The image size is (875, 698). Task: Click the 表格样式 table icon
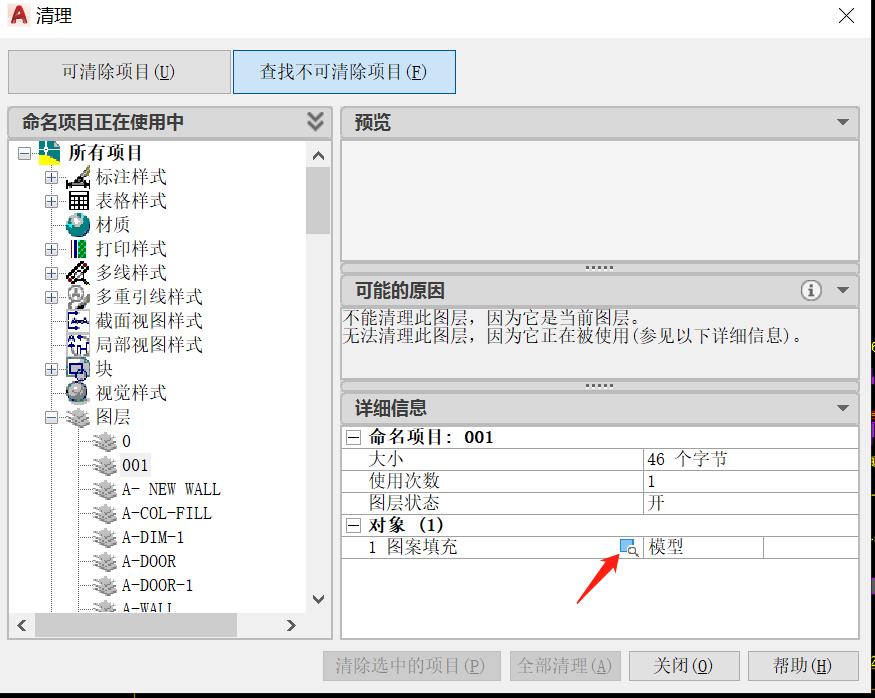(x=78, y=201)
